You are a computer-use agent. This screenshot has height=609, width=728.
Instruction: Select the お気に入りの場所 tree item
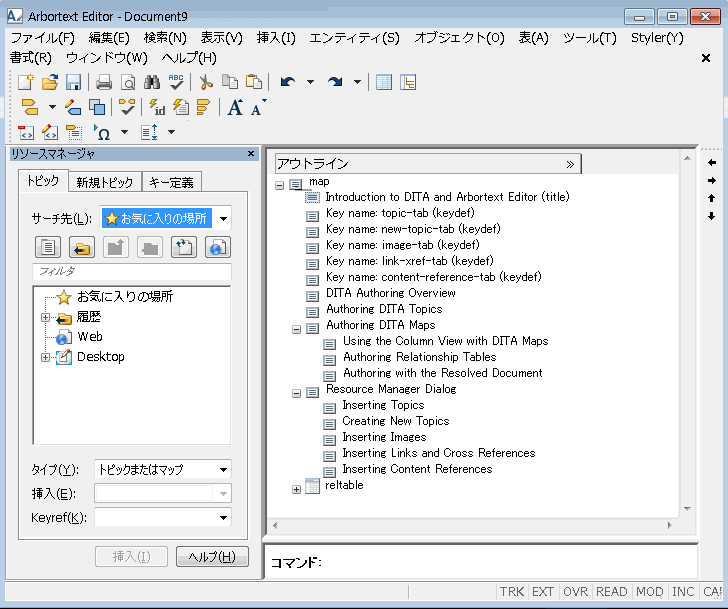coord(124,296)
